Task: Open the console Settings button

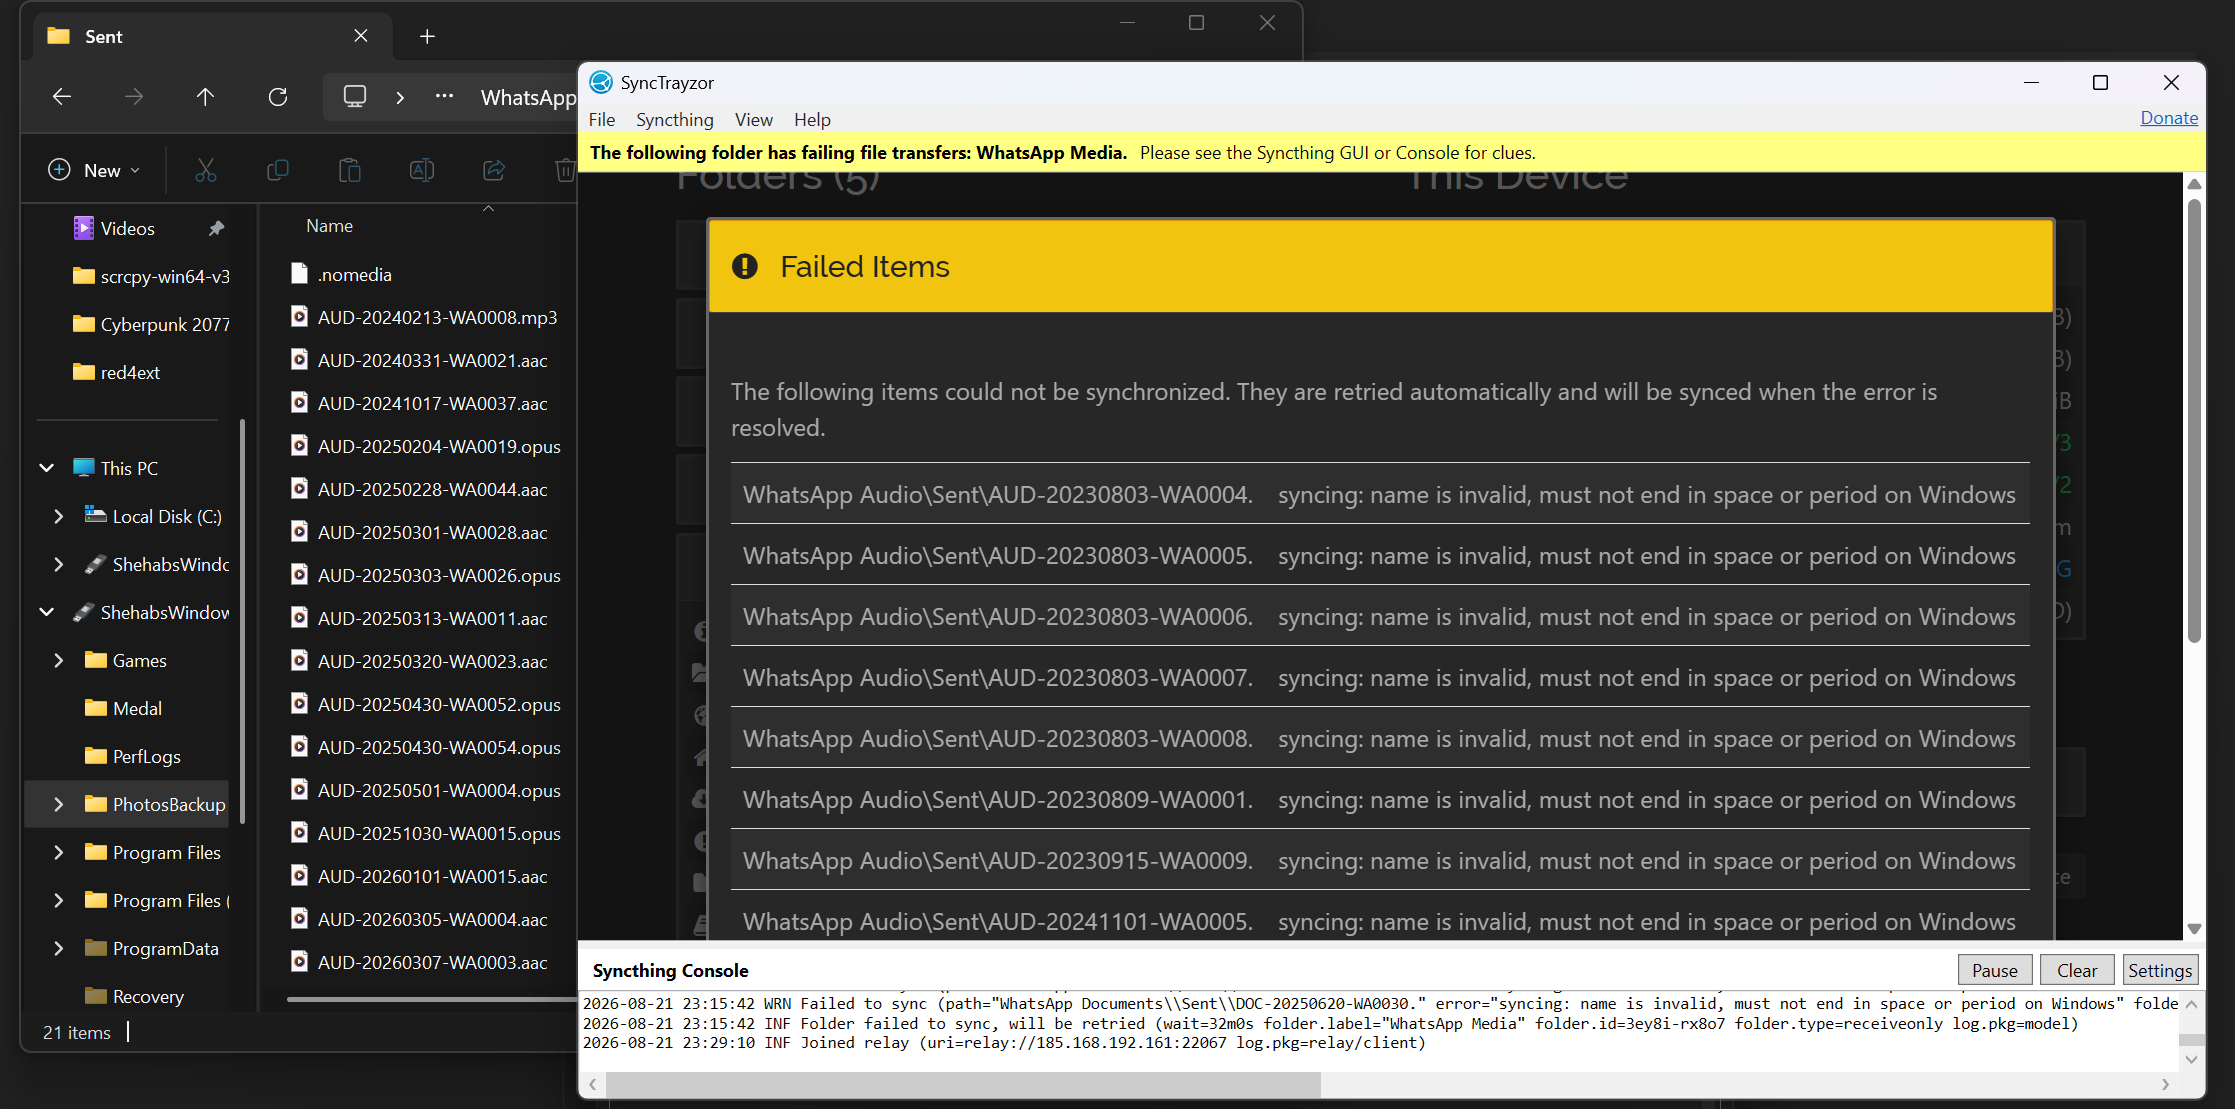Action: click(x=2160, y=970)
